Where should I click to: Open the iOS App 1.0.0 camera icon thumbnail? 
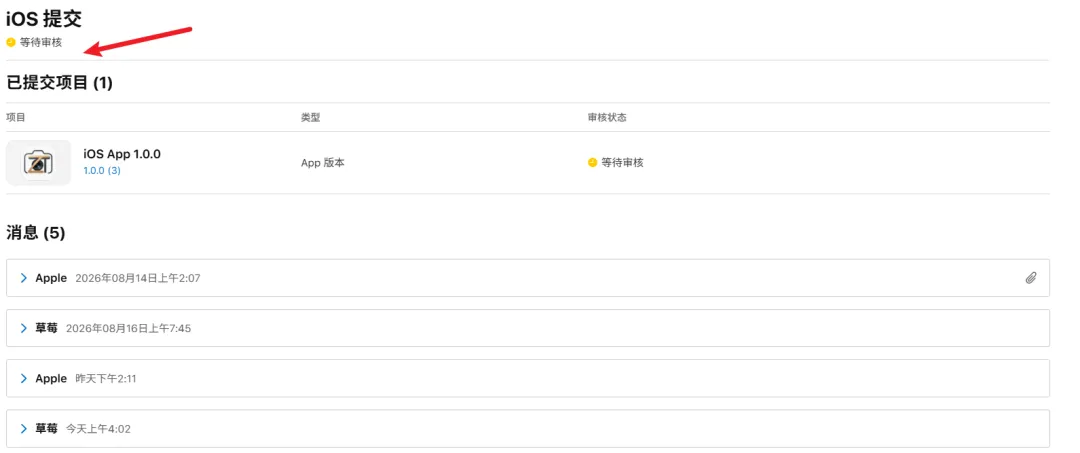[39, 162]
